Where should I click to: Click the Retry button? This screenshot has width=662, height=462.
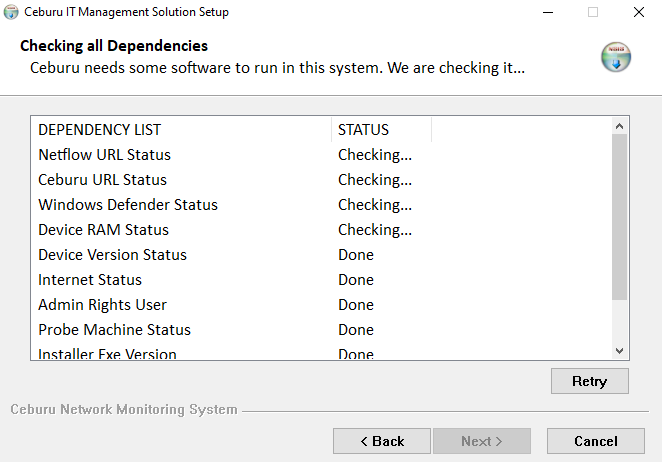point(589,381)
